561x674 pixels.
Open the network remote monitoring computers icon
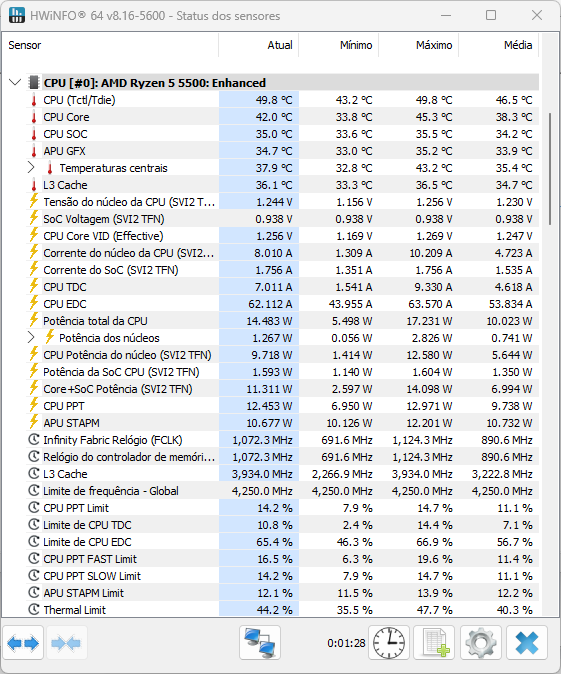pos(260,643)
